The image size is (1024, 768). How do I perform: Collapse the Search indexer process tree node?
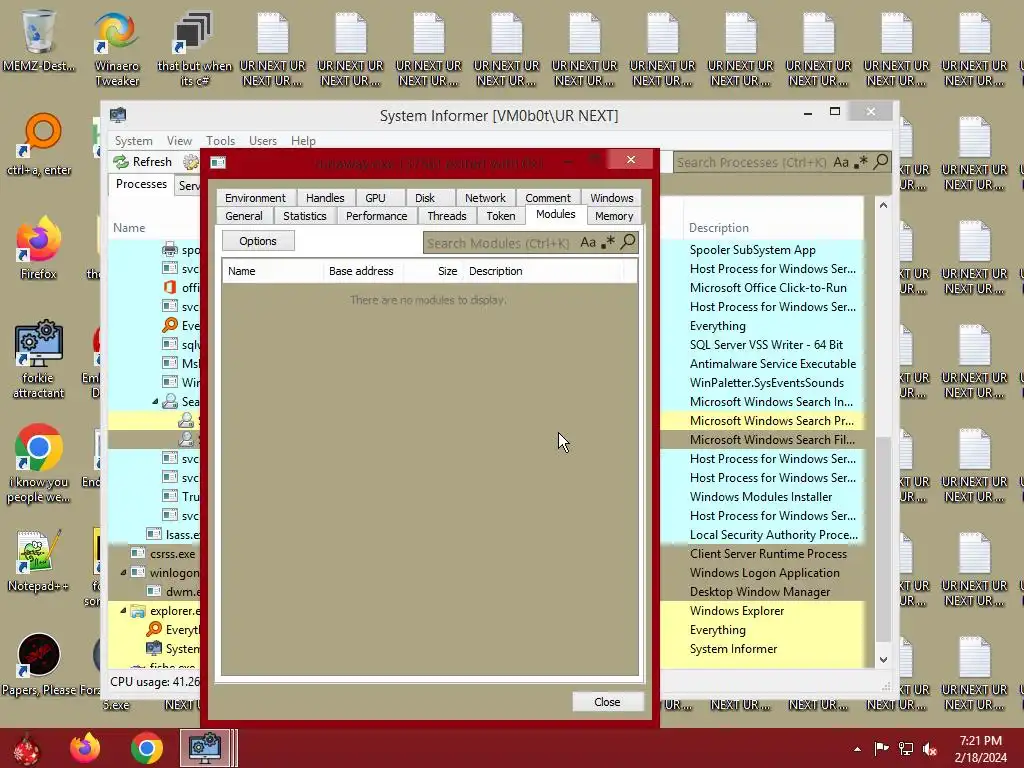click(x=155, y=402)
